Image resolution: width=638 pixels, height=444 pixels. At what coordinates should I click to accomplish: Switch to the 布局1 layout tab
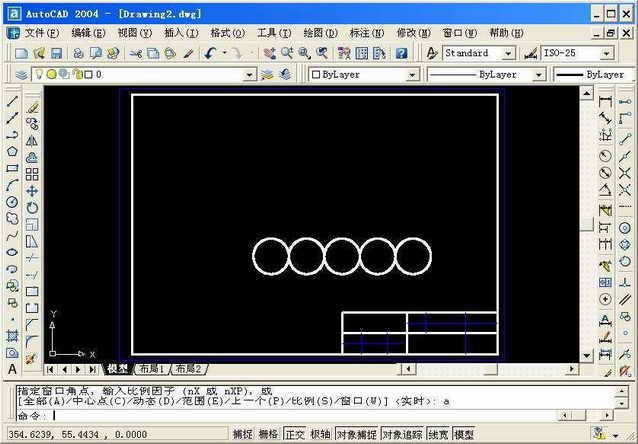[x=151, y=369]
